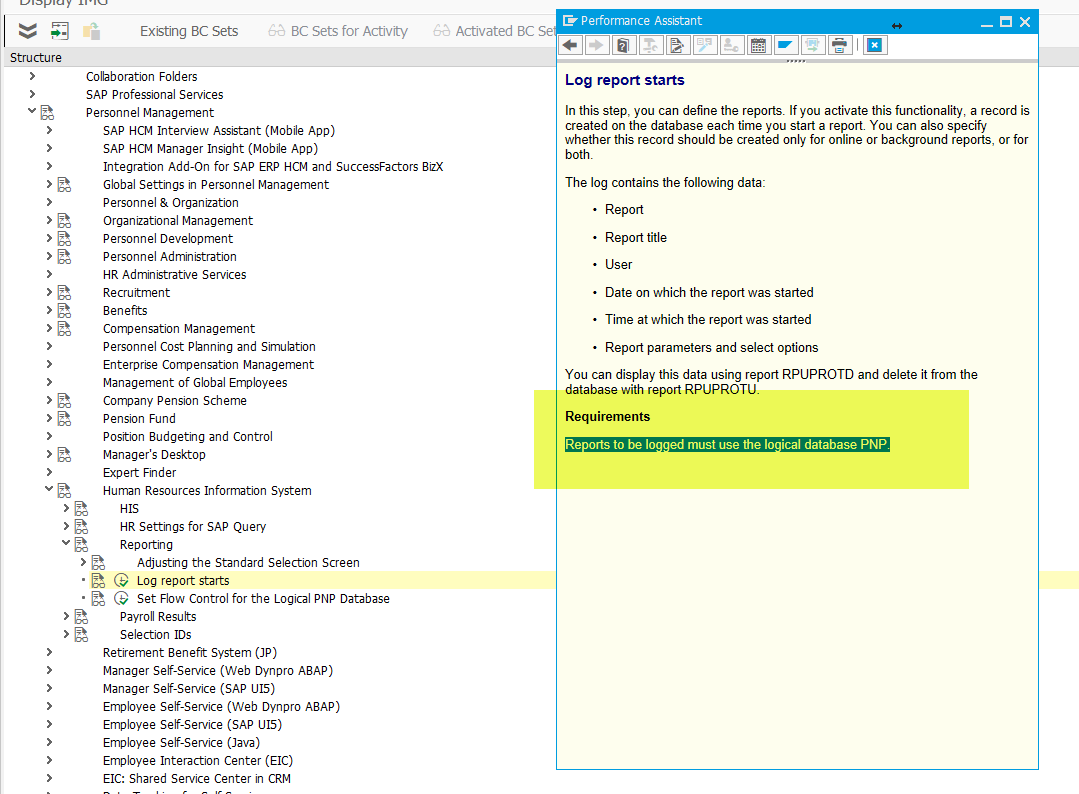Select Set Flow Control for the Logical PNP Database
Viewport: 1079px width, 794px height.
coord(263,599)
